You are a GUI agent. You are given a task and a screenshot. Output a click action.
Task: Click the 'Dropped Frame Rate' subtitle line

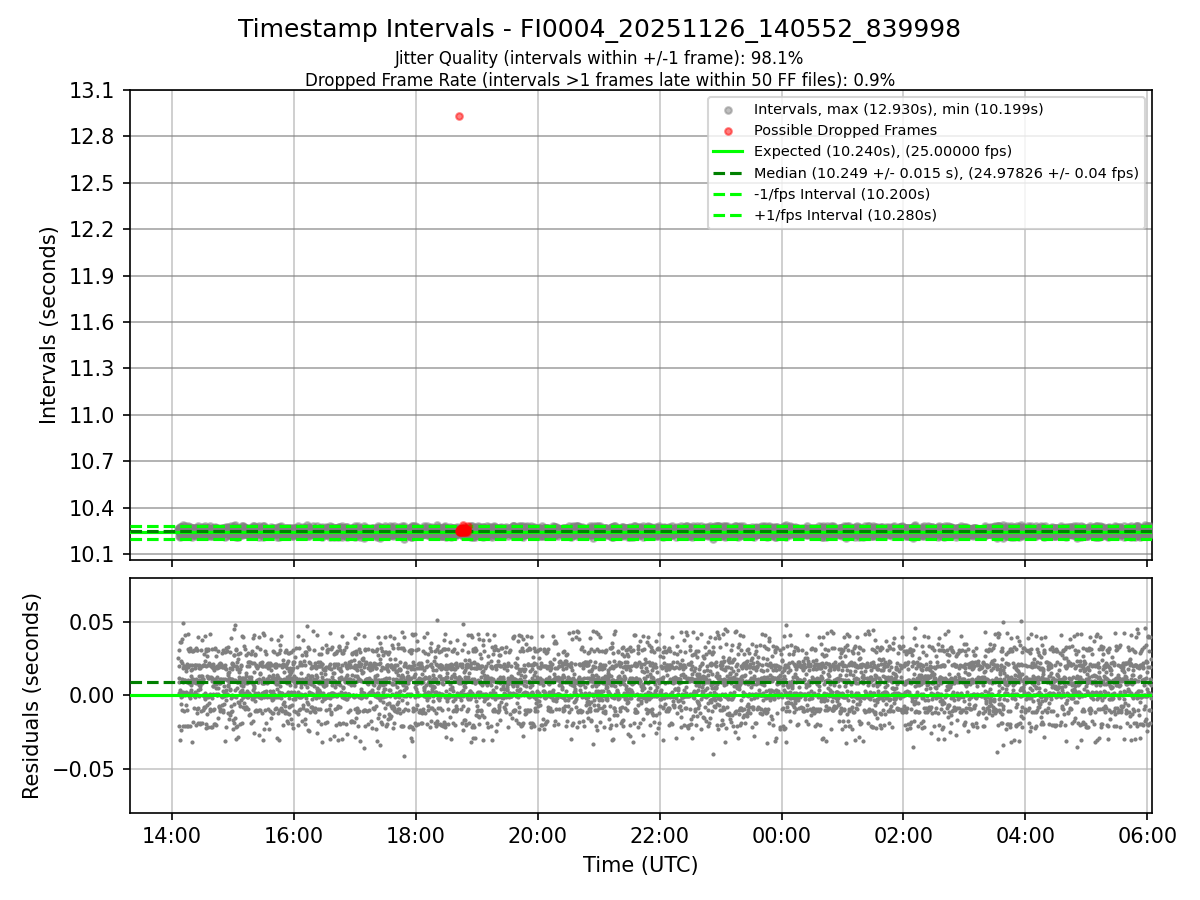click(599, 80)
